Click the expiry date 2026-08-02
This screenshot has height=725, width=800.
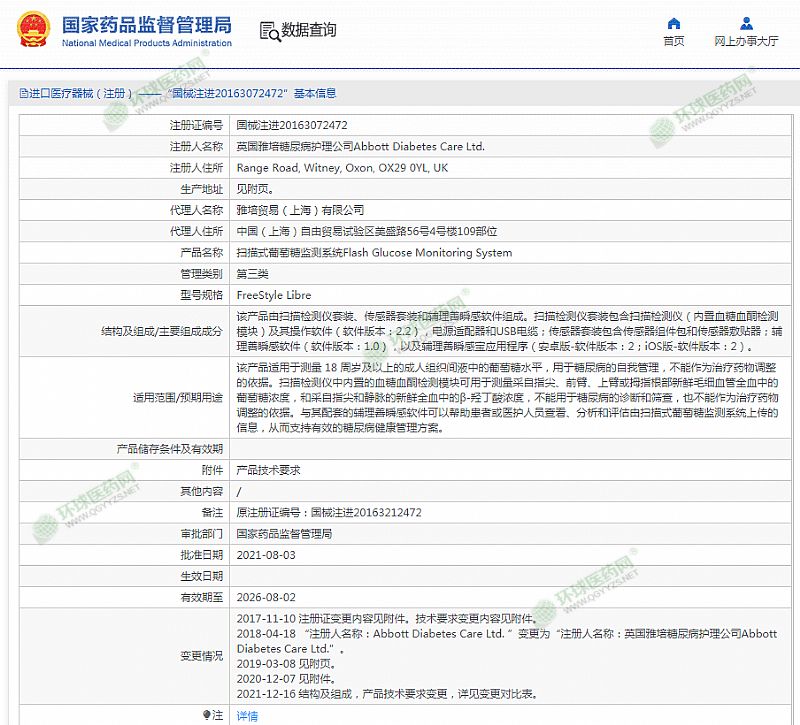tap(264, 597)
